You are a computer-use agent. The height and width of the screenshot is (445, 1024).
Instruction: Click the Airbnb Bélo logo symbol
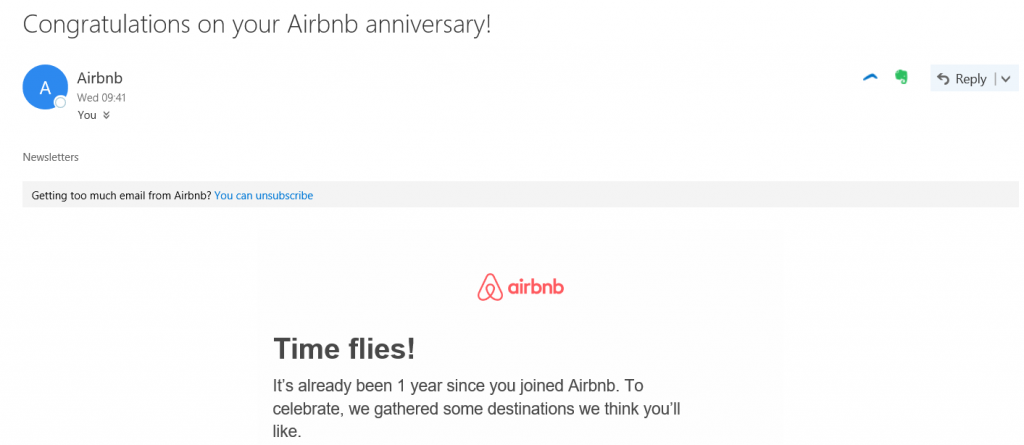pos(489,288)
